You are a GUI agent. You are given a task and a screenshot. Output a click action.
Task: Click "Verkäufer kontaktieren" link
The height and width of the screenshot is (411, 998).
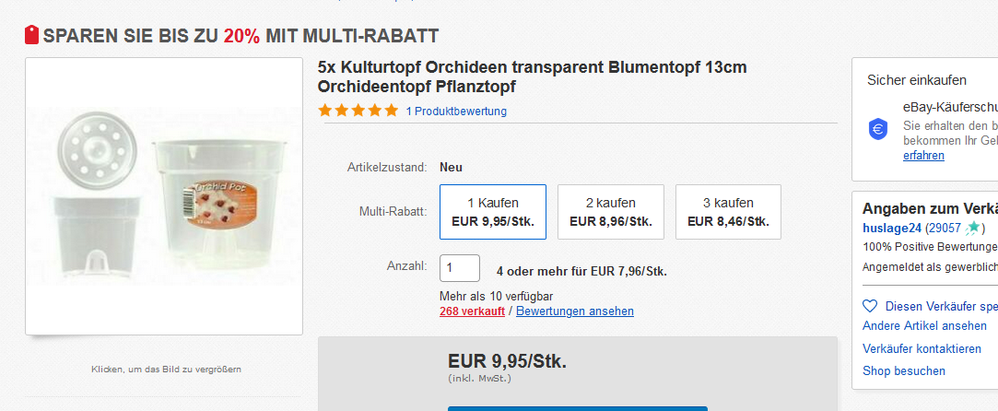921,349
